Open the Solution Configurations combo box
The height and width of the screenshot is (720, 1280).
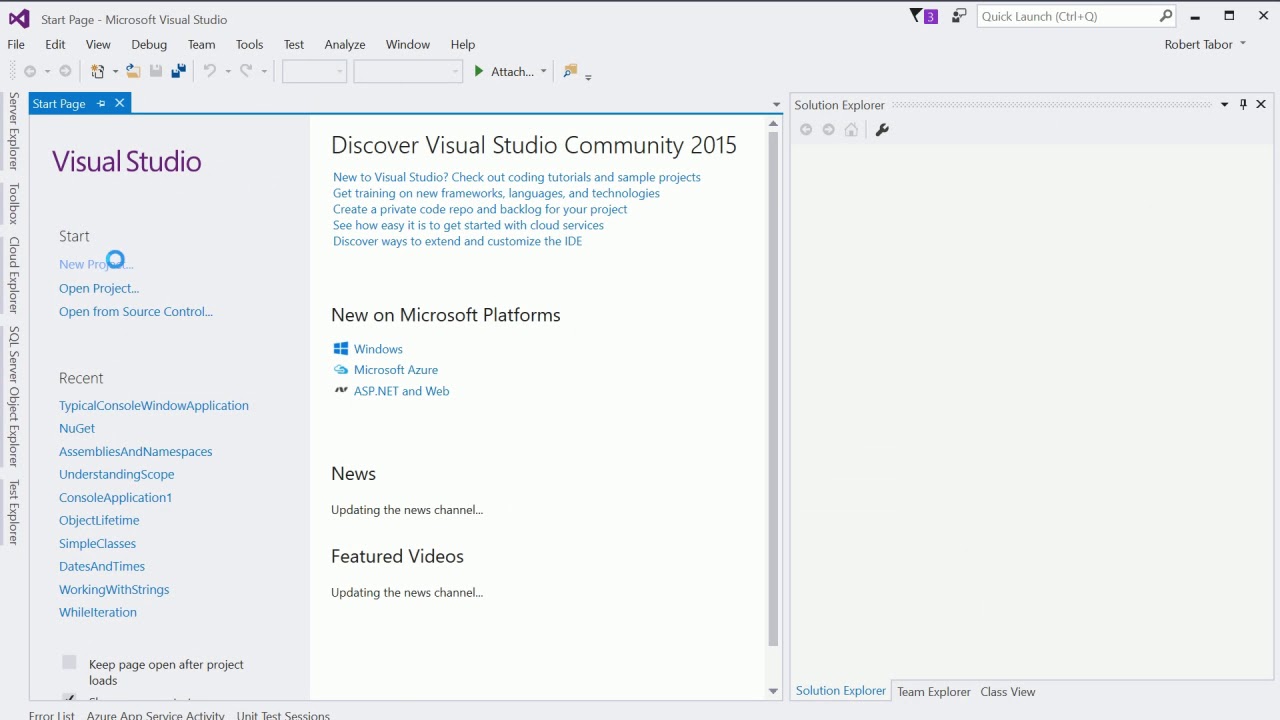point(314,71)
